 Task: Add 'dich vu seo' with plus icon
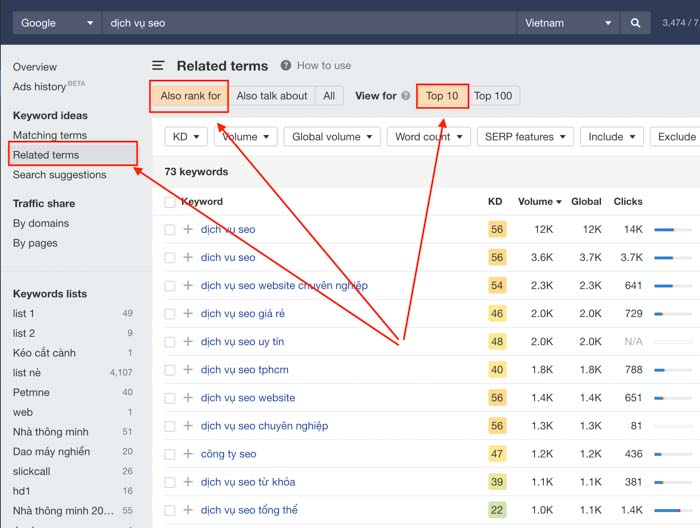188,258
